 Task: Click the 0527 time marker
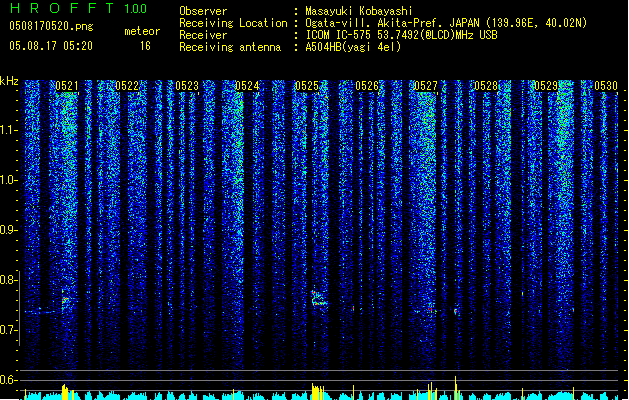(x=426, y=86)
